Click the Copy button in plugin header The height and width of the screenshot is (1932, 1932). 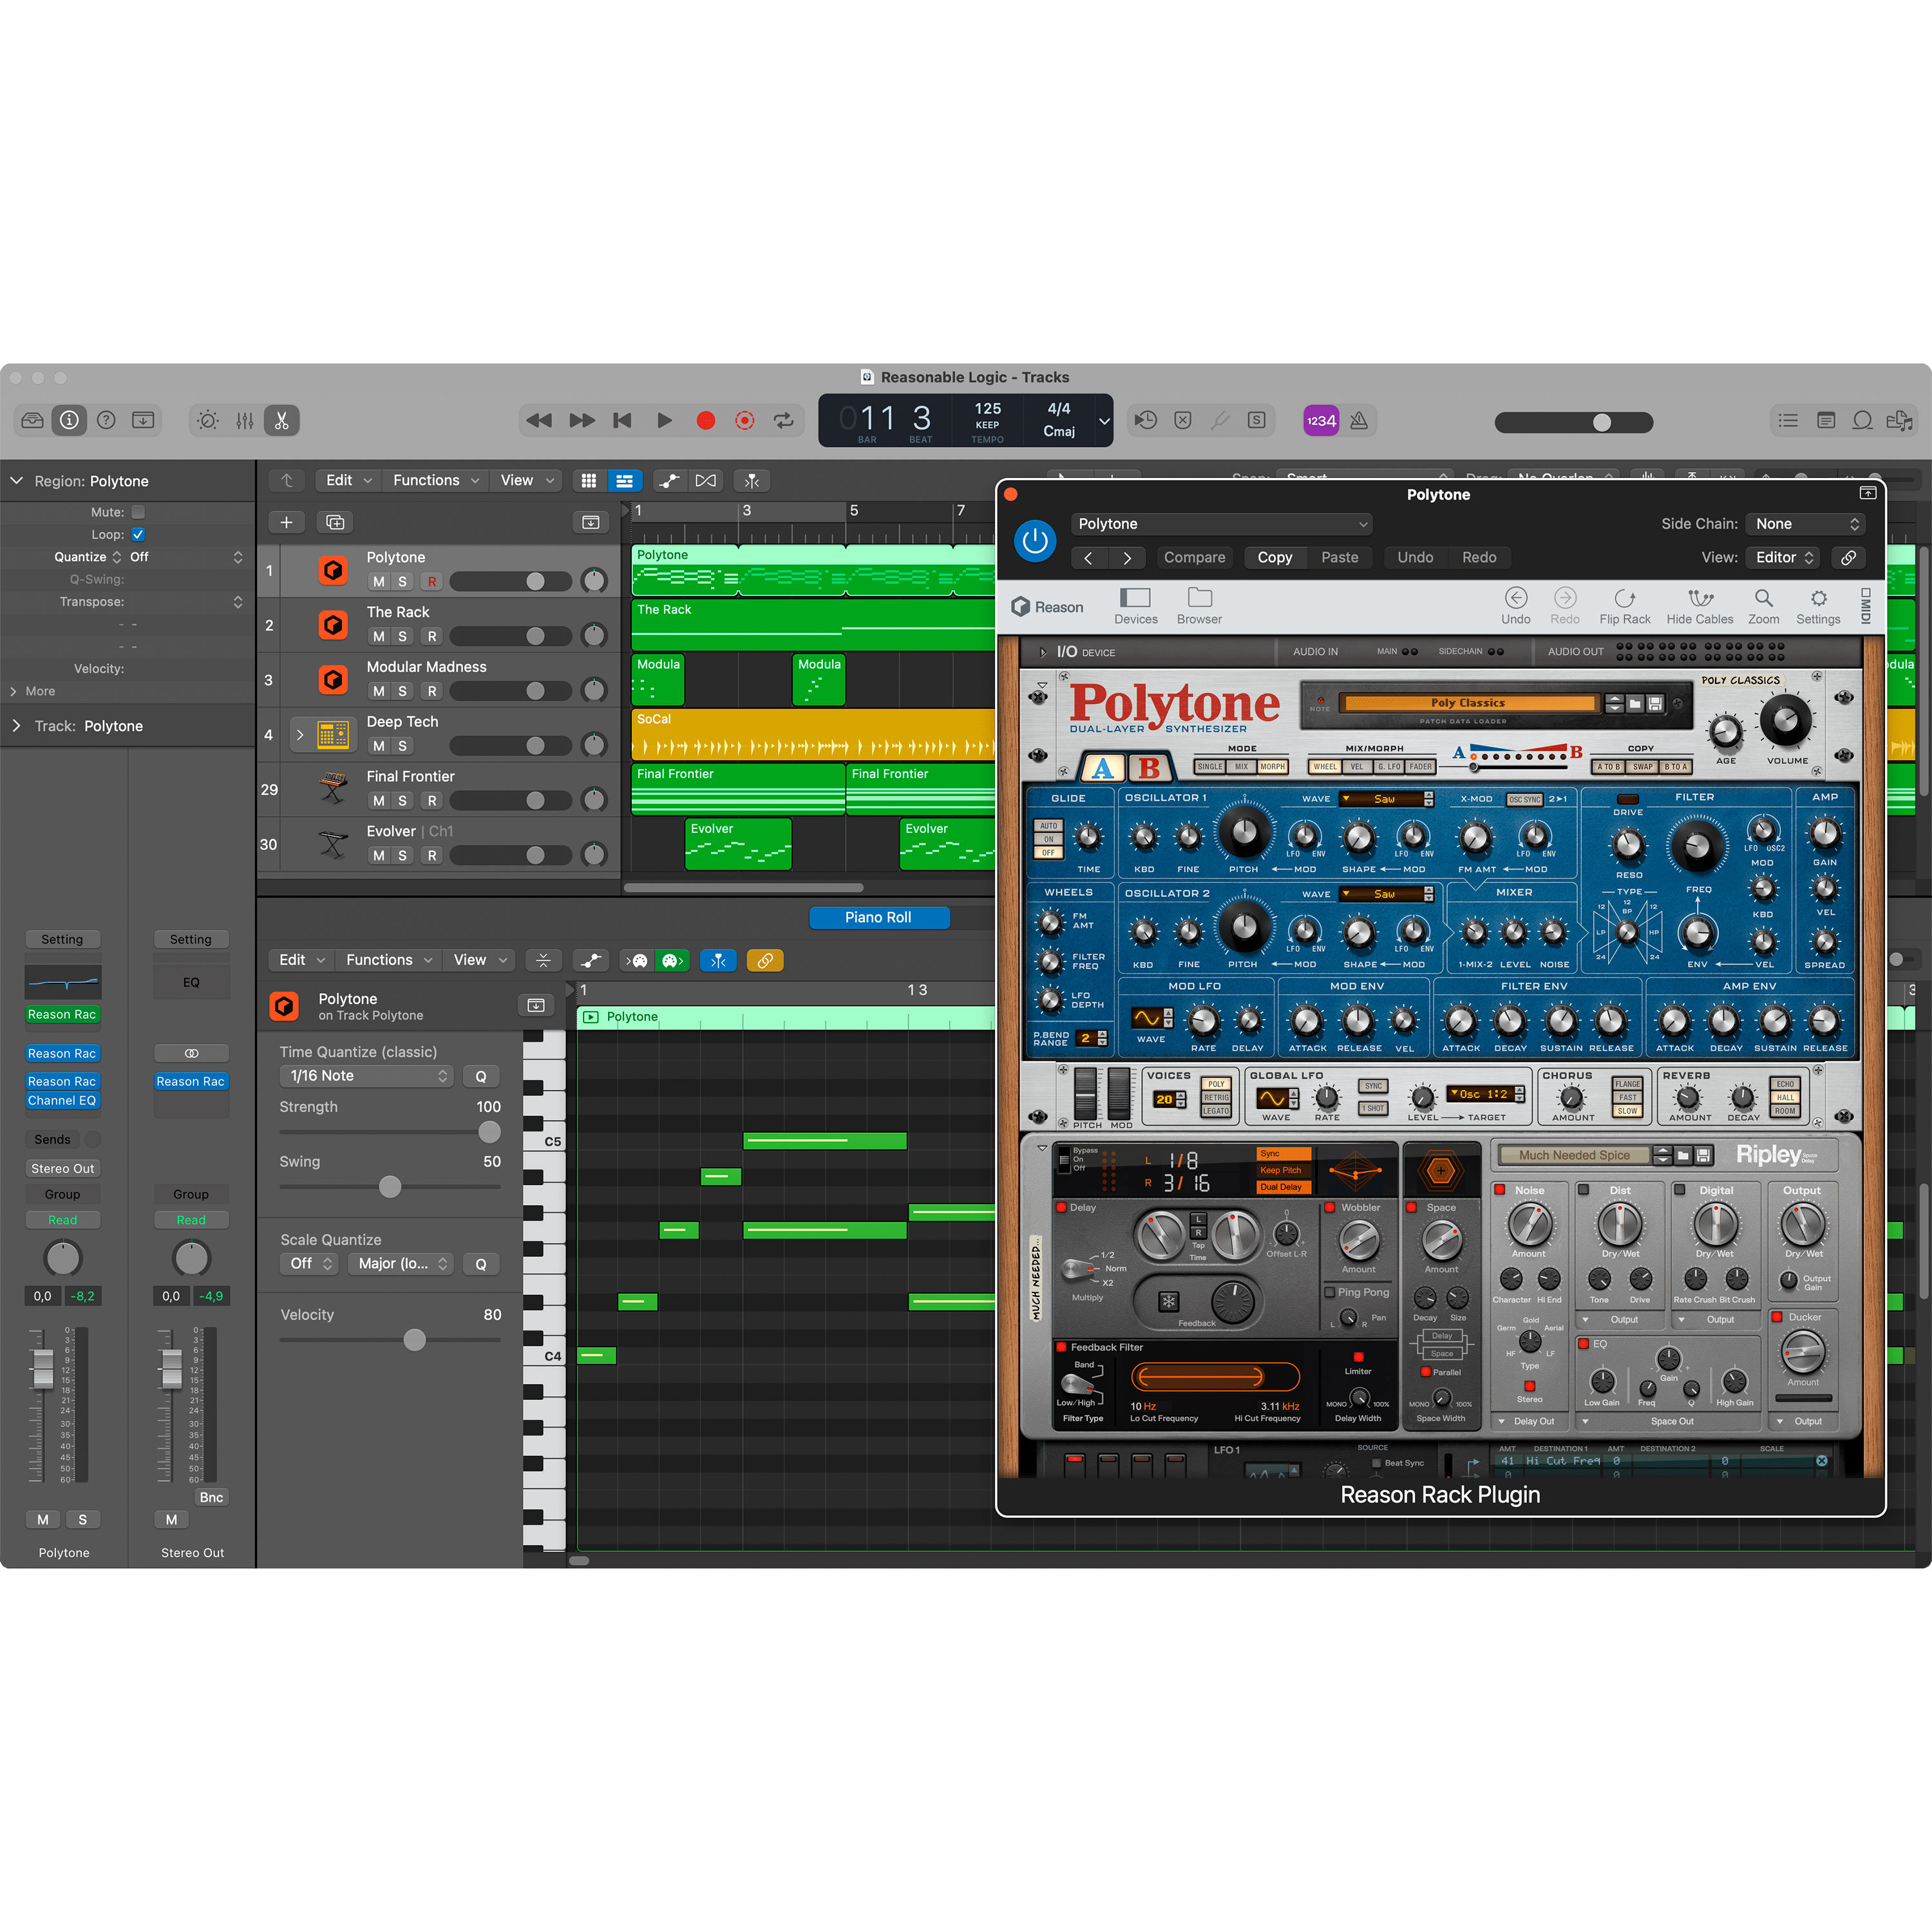click(x=1274, y=557)
